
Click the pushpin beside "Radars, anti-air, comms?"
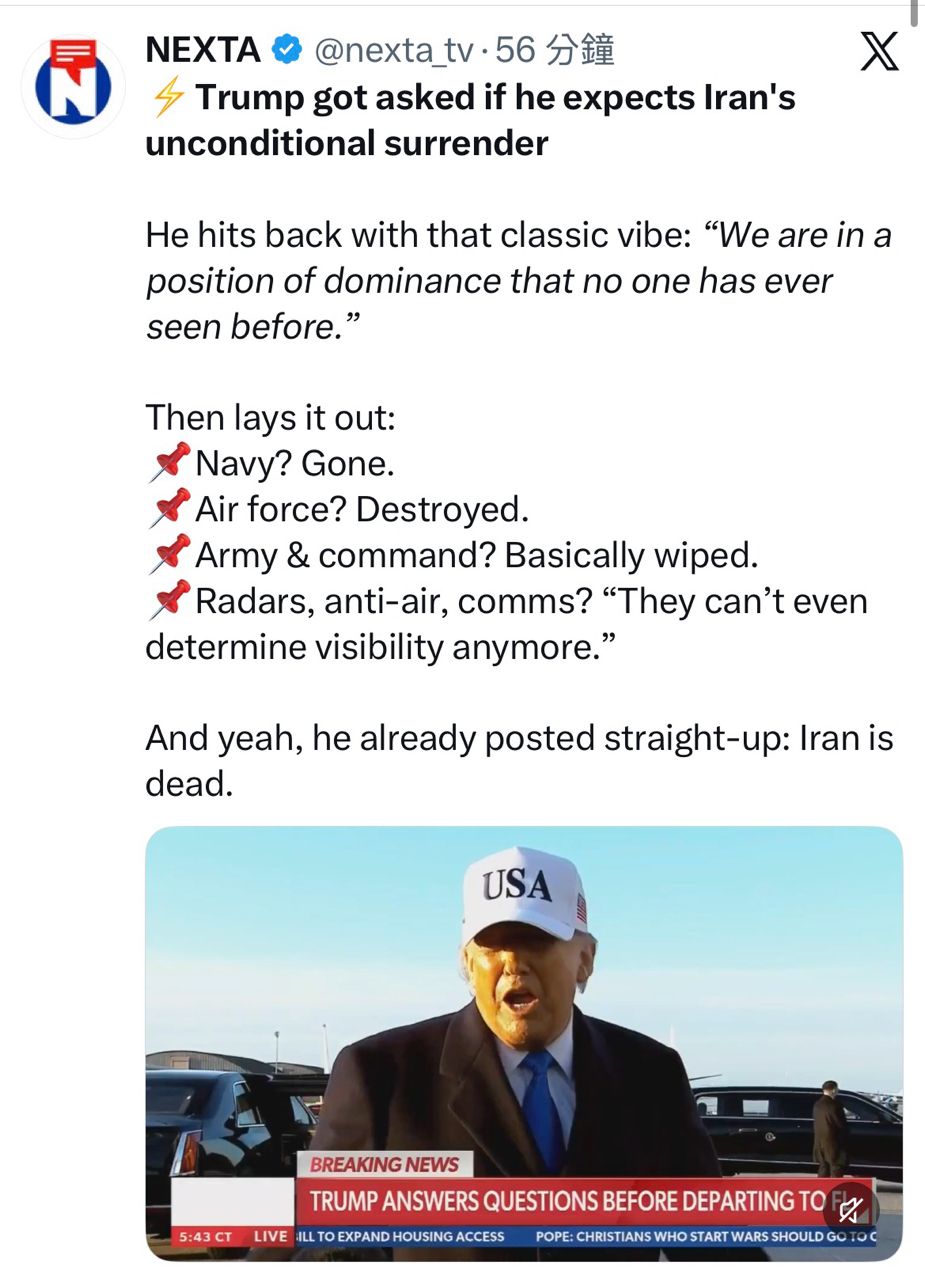pyautogui.click(x=169, y=601)
